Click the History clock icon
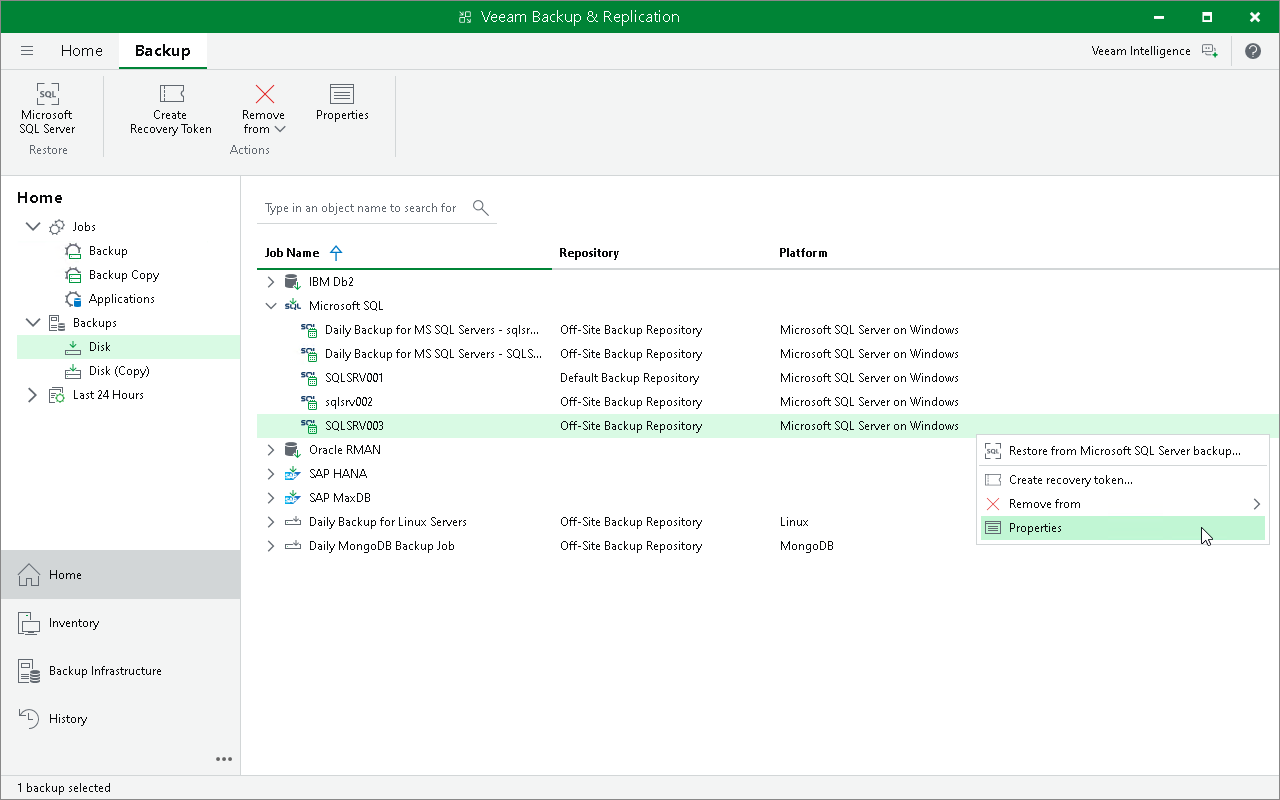Image resolution: width=1280 pixels, height=800 pixels. (29, 719)
